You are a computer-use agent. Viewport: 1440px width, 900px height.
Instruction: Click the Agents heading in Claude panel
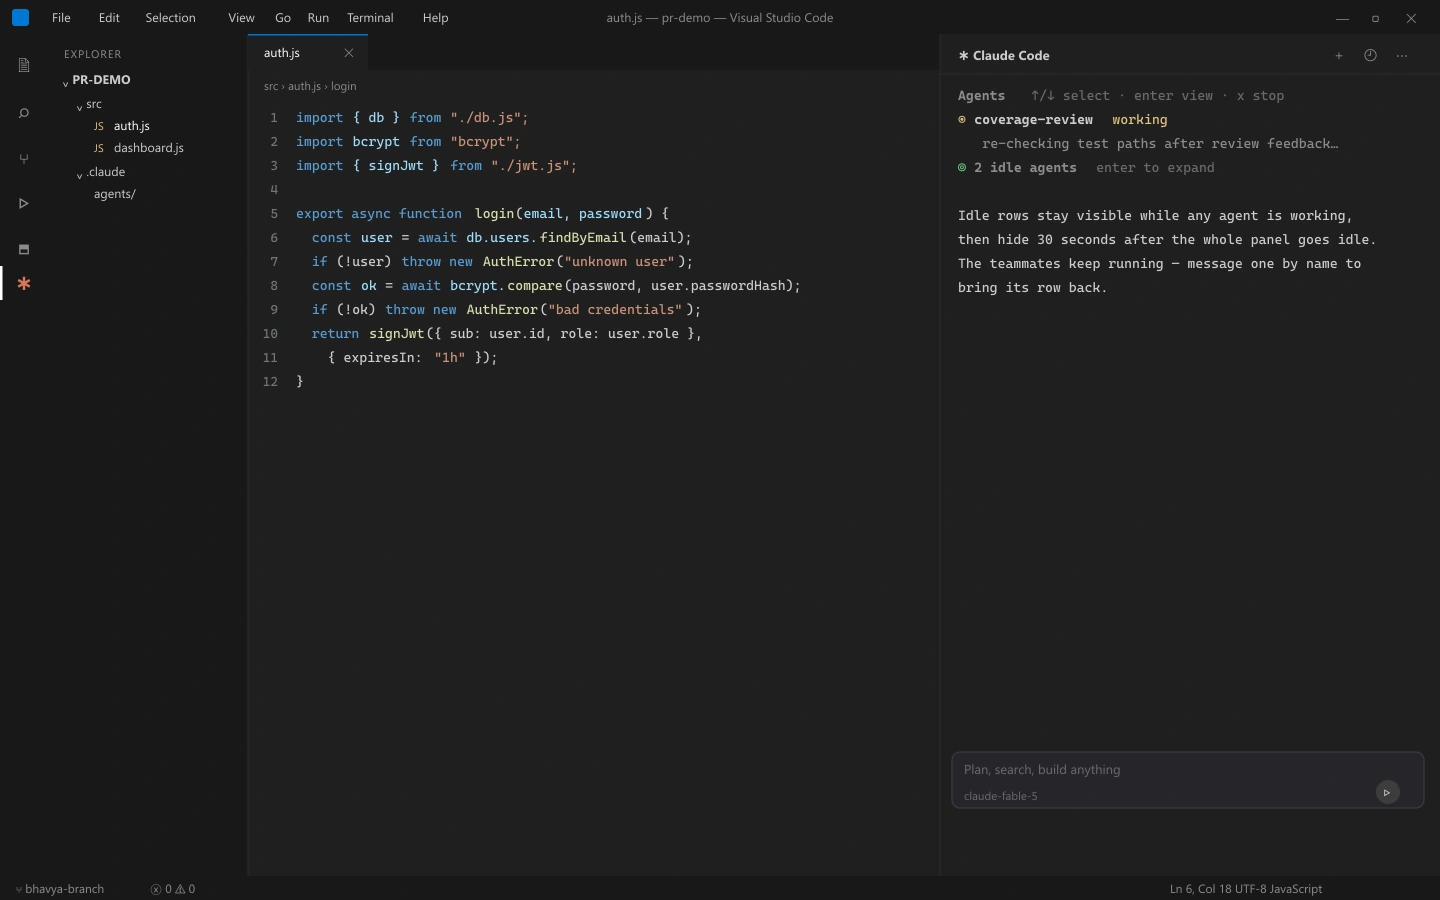(981, 96)
